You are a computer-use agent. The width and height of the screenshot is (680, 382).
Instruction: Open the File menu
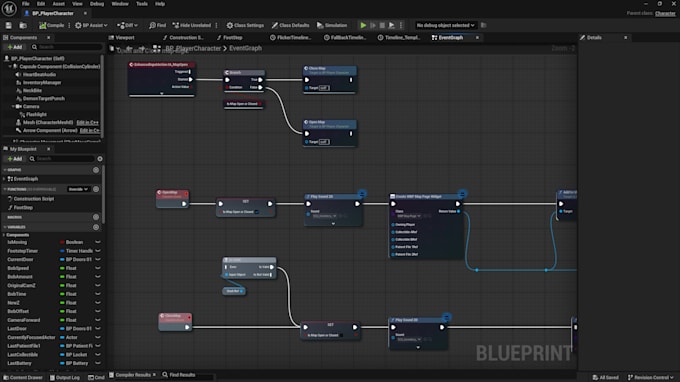26,4
